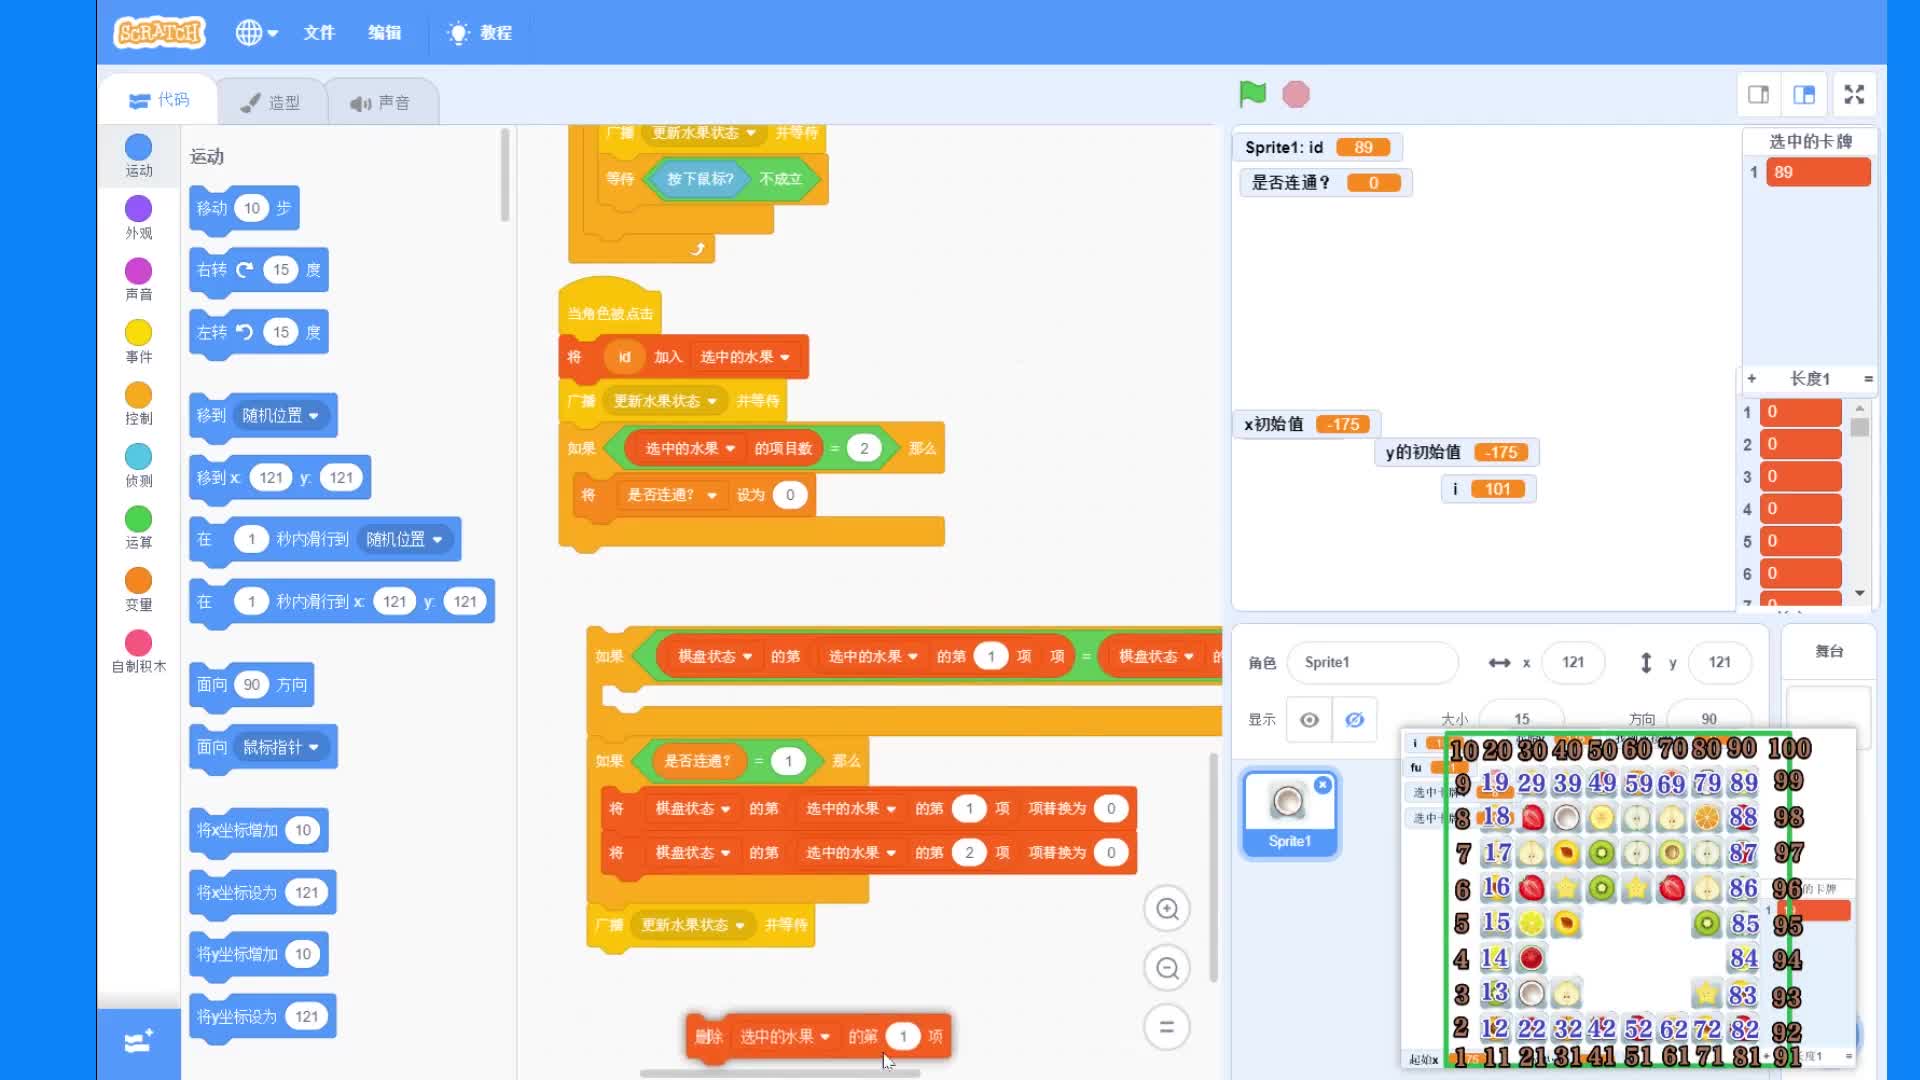
Task: Click the green flag to run
Action: pyautogui.click(x=1252, y=94)
